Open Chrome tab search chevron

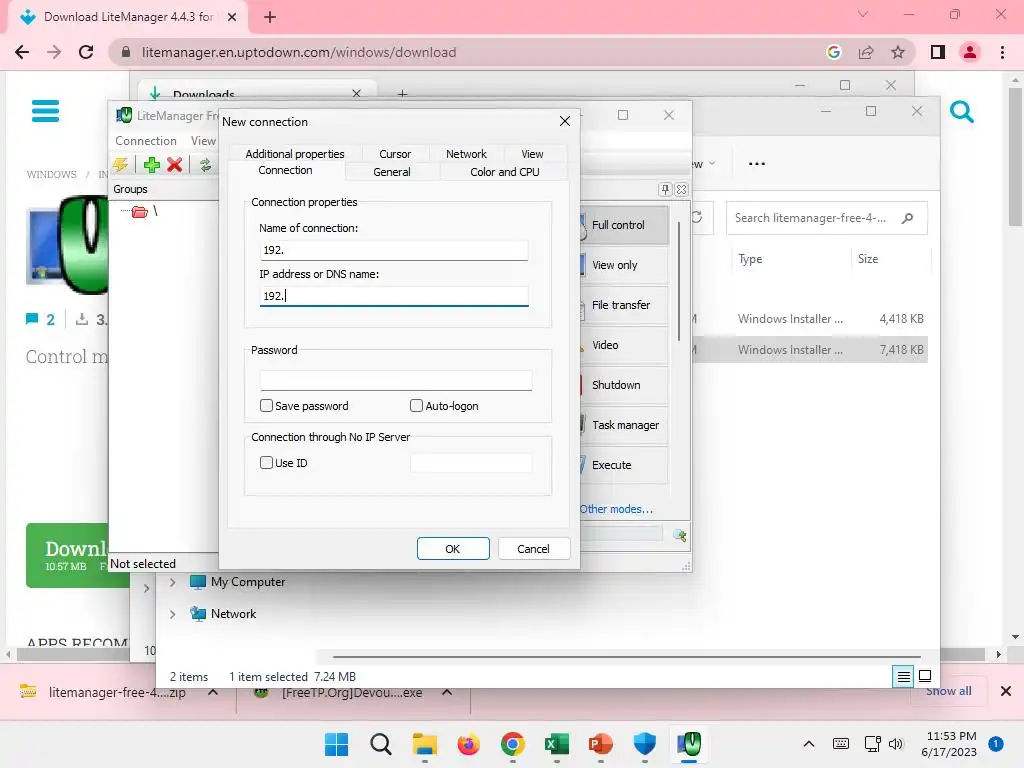[863, 14]
